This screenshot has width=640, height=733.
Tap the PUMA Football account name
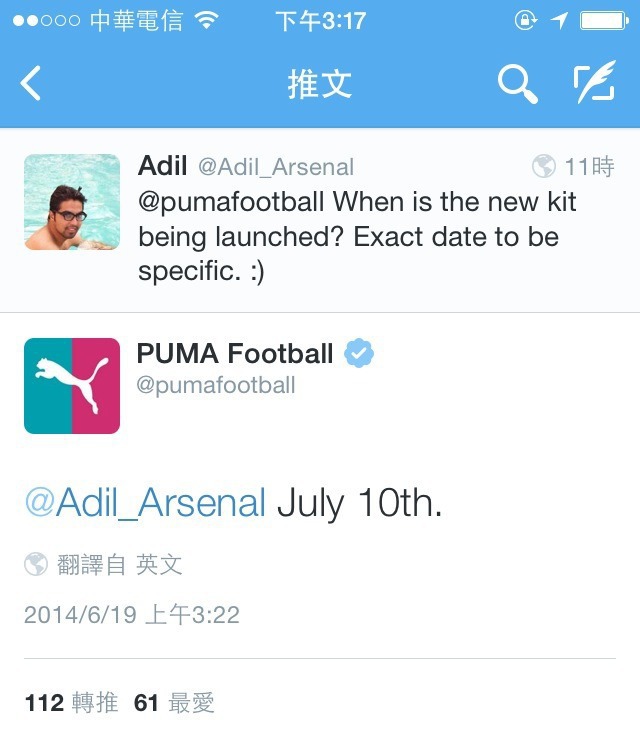[235, 353]
